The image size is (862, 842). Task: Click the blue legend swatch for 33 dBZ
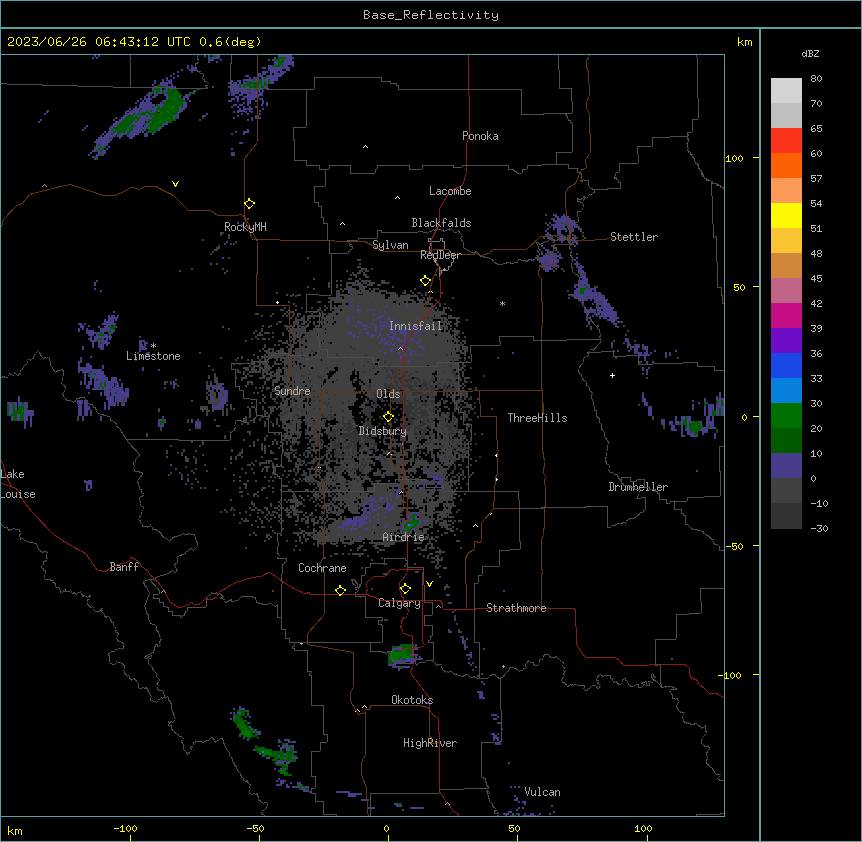tap(786, 365)
